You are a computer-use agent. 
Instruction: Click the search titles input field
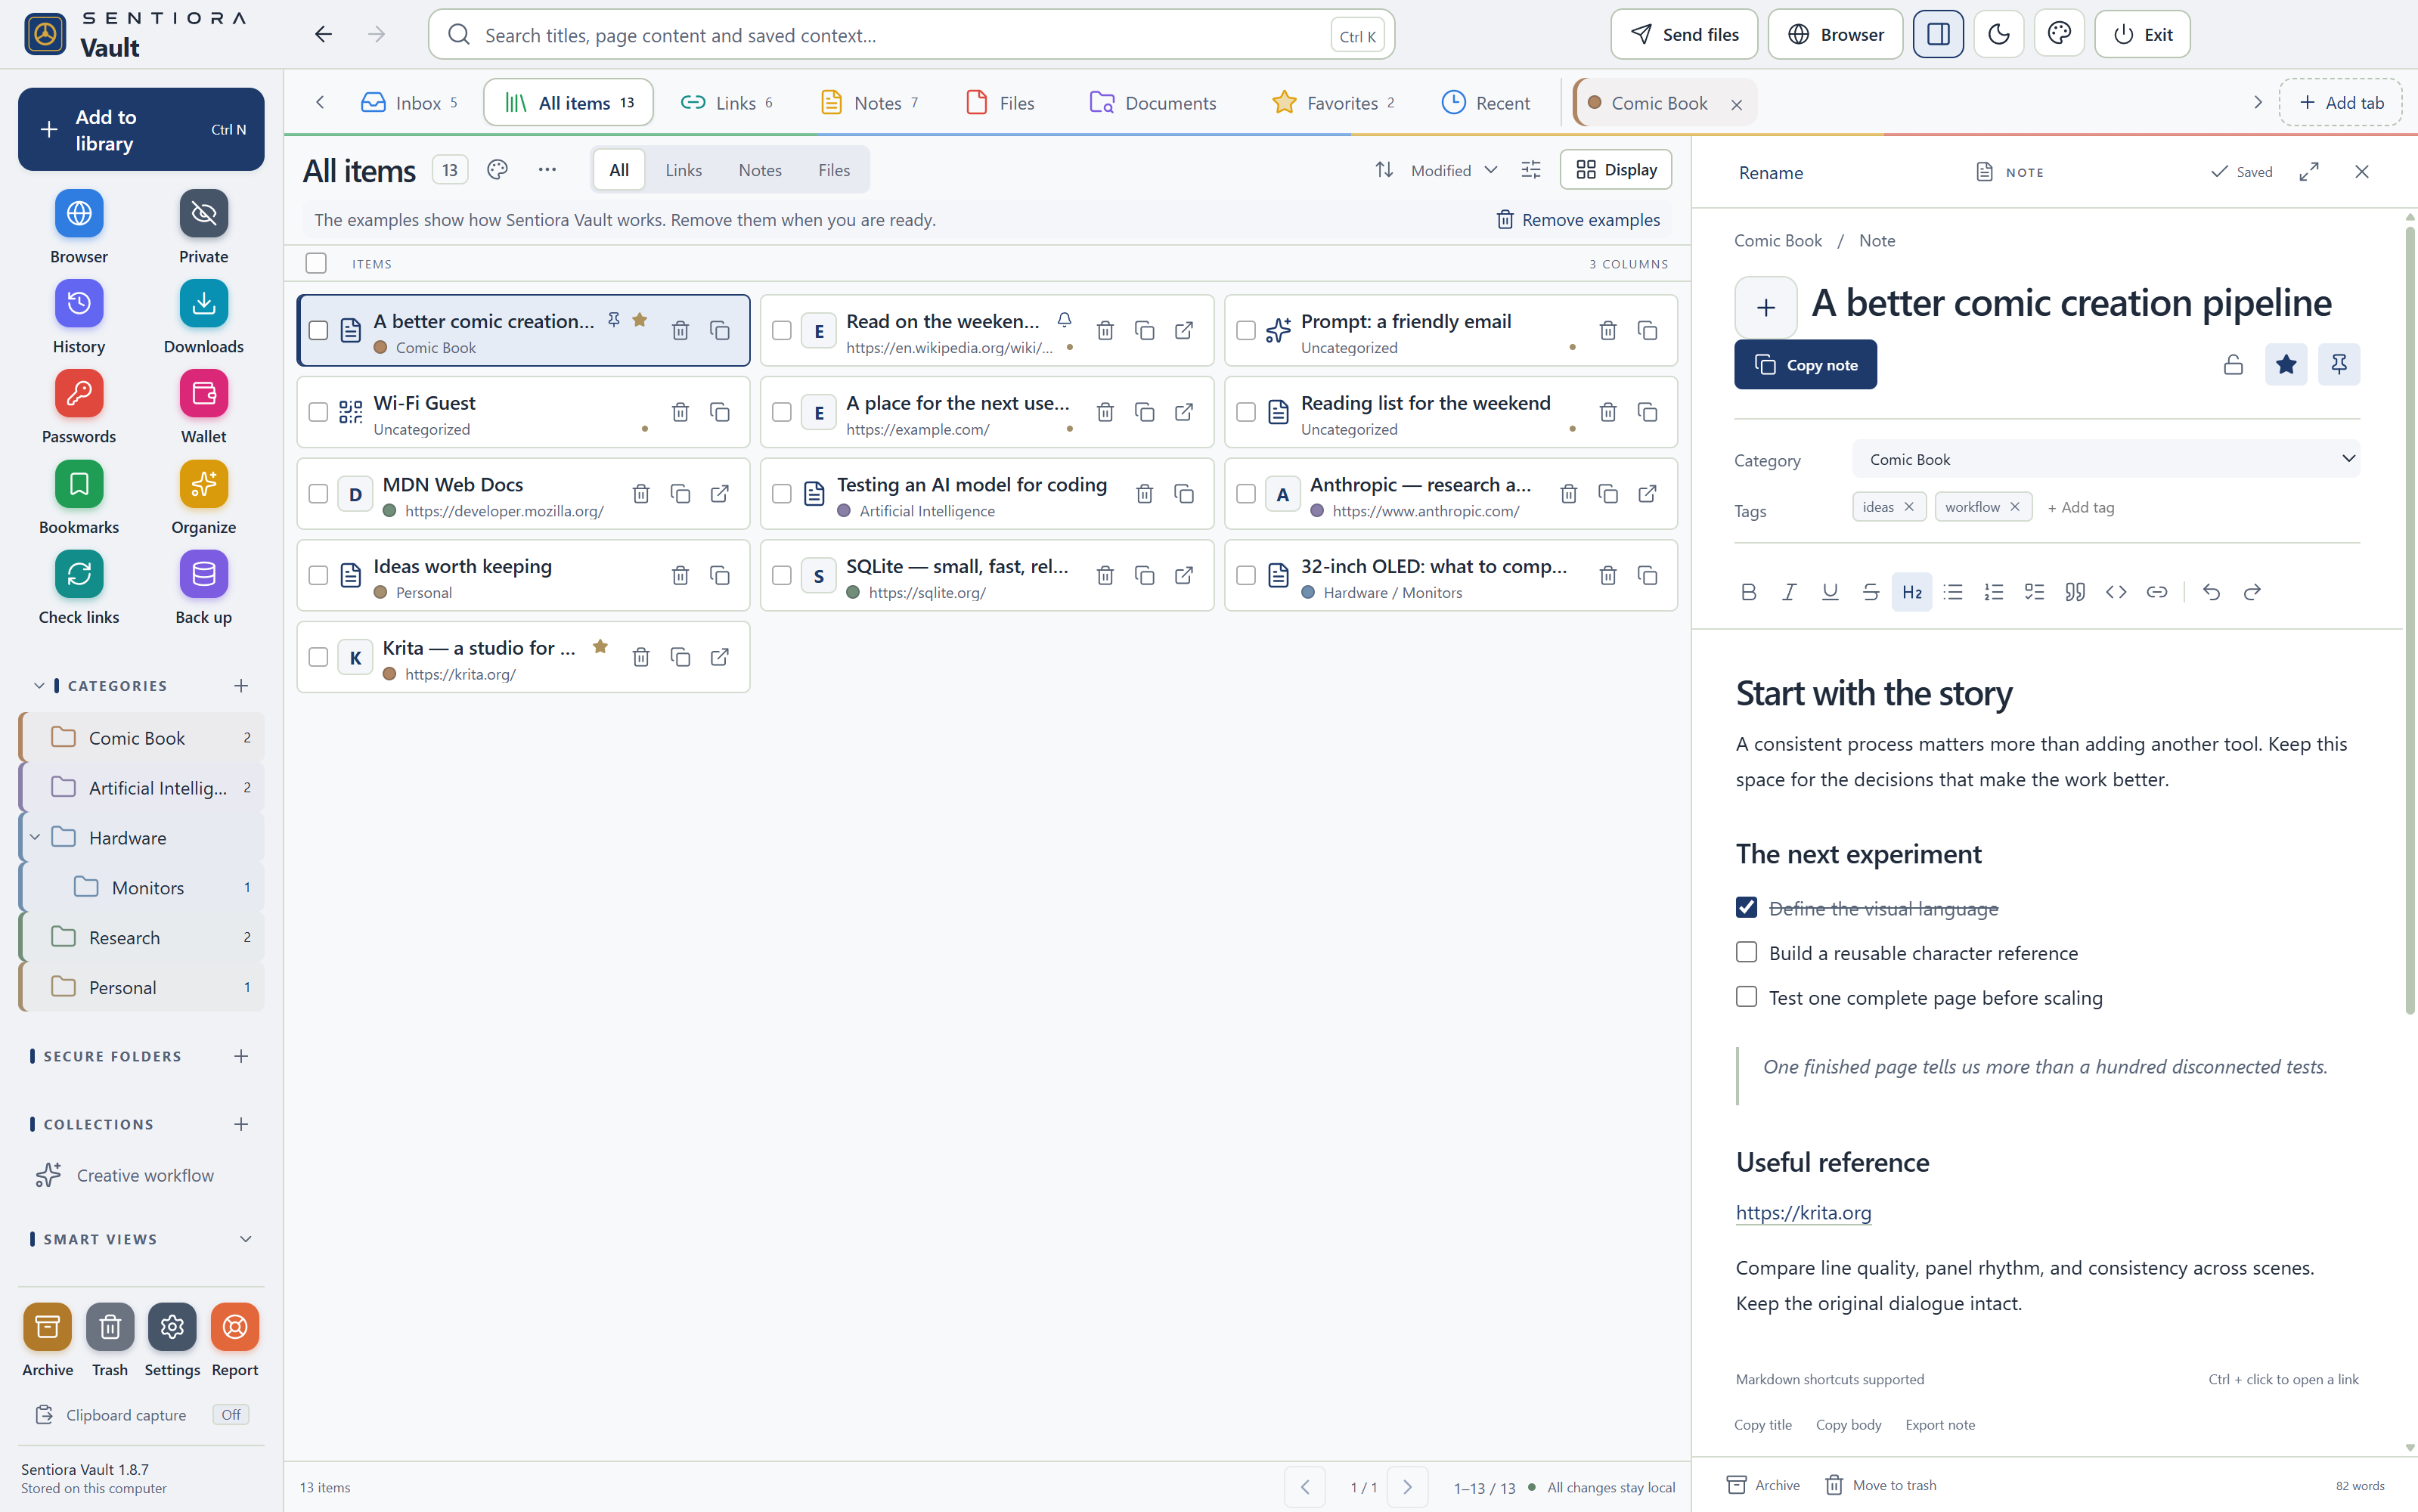click(x=911, y=35)
